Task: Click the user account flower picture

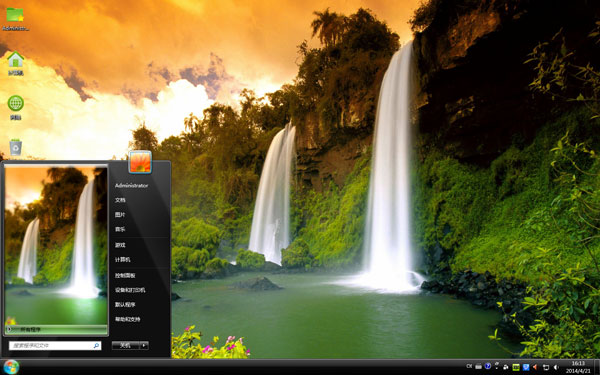Action: tap(140, 162)
